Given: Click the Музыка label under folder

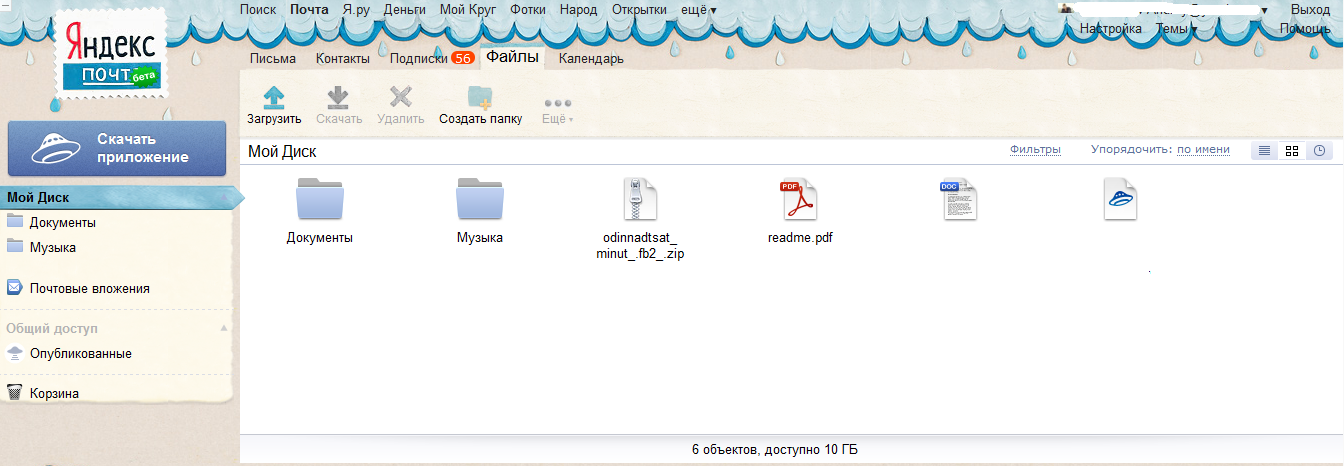Looking at the screenshot, I should tap(480, 238).
